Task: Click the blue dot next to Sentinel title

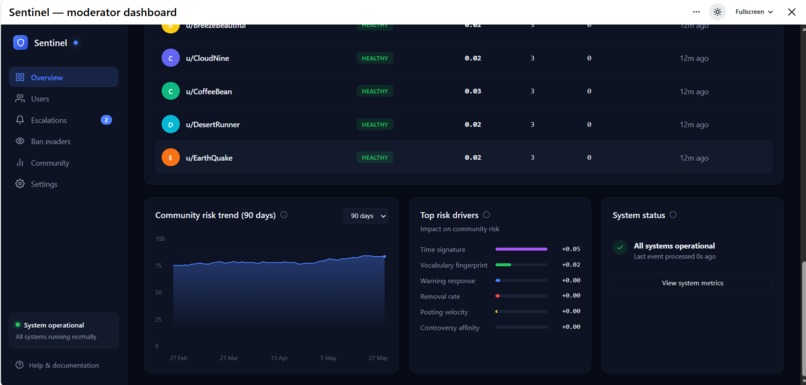Action: pos(76,43)
